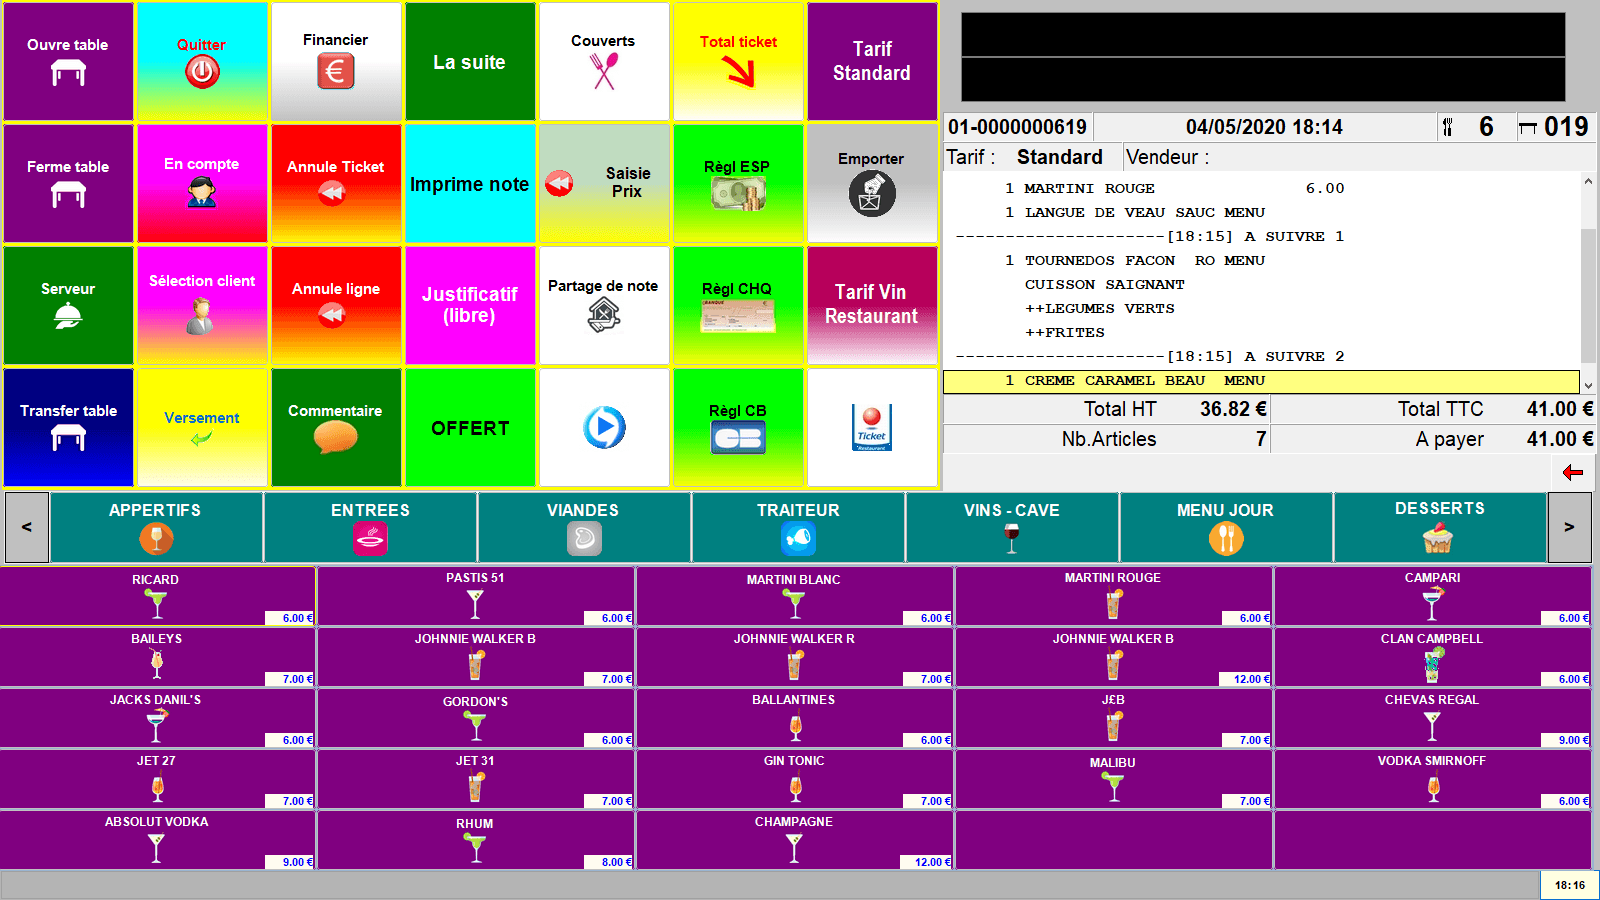
Task: Choose a waiter with Serveur
Action: 68,305
